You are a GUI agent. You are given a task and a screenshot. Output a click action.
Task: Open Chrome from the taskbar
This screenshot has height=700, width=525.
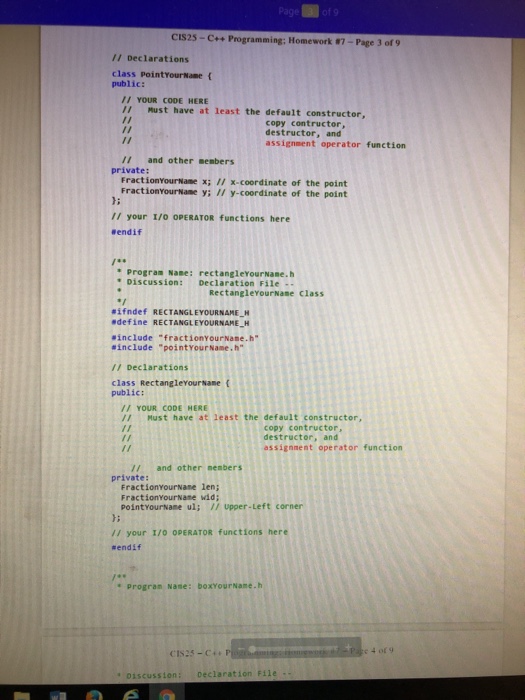[x=167, y=695]
